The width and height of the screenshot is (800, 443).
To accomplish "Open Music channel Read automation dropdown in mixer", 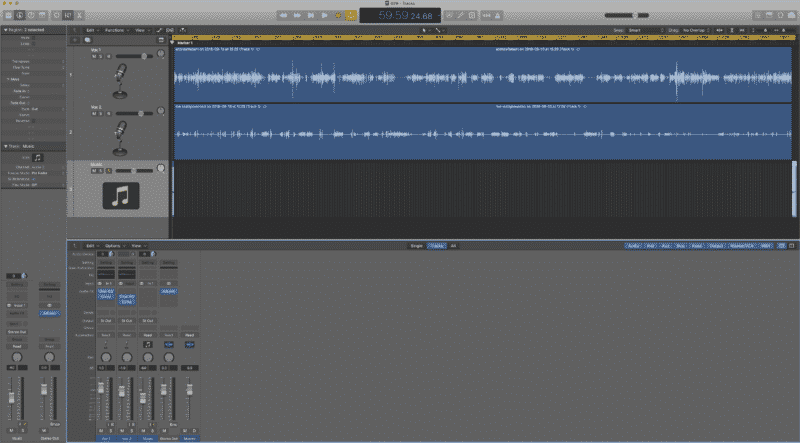I will coord(148,335).
